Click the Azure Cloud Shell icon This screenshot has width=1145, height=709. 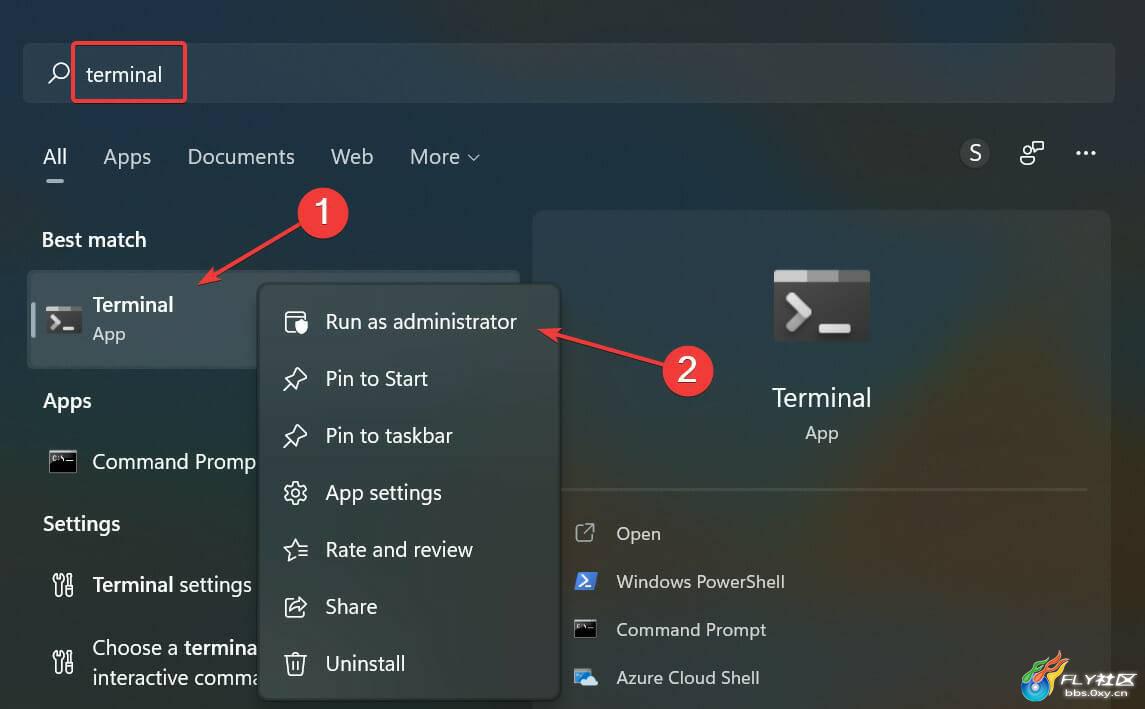pos(586,678)
